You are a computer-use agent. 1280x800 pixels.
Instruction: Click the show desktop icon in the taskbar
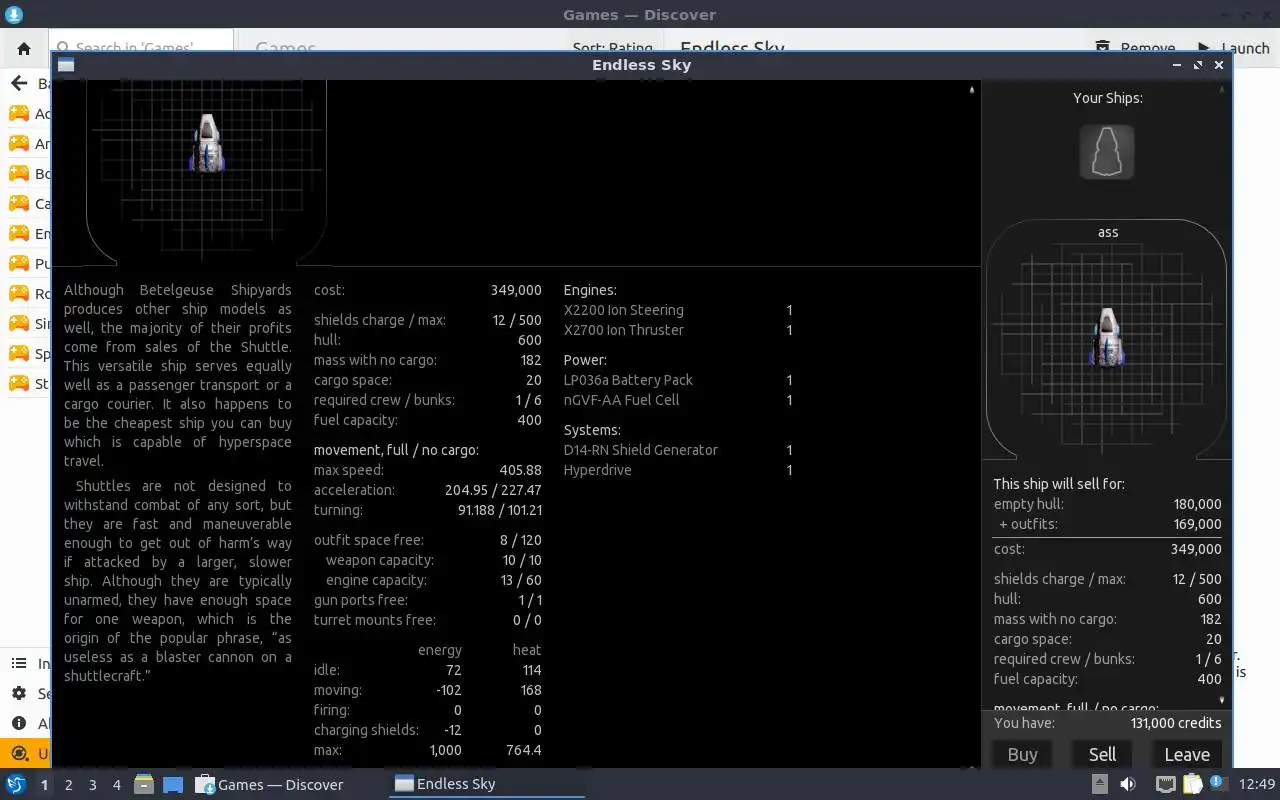tap(173, 784)
